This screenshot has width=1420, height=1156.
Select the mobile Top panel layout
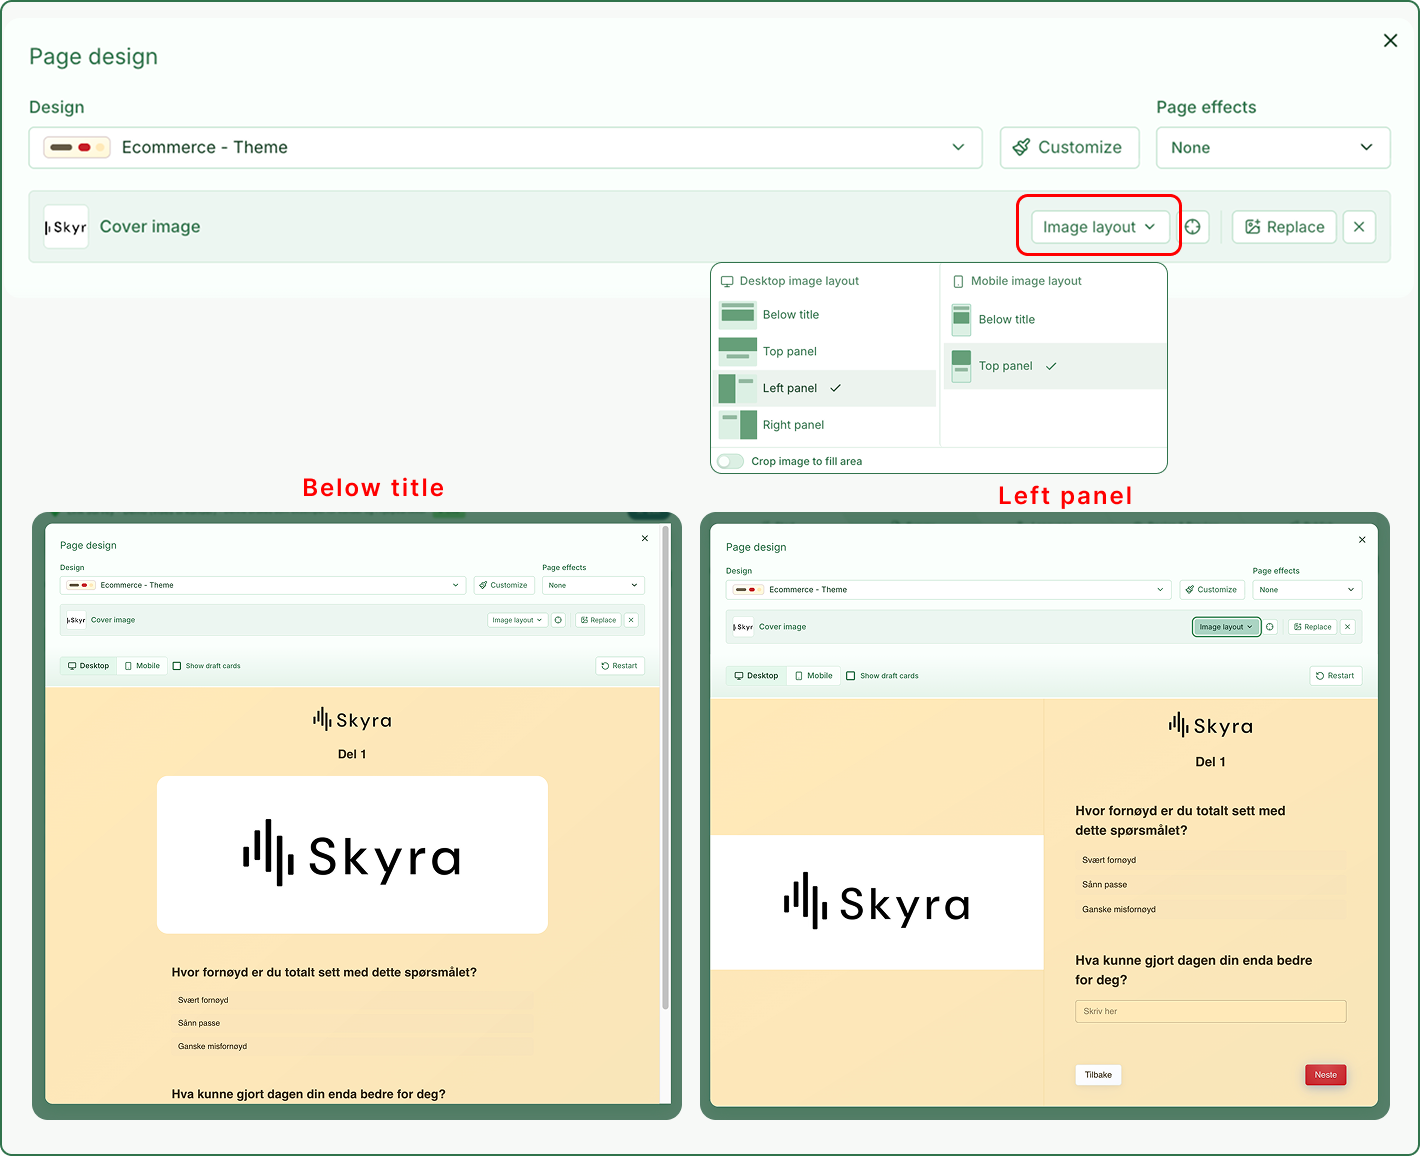coord(1055,366)
